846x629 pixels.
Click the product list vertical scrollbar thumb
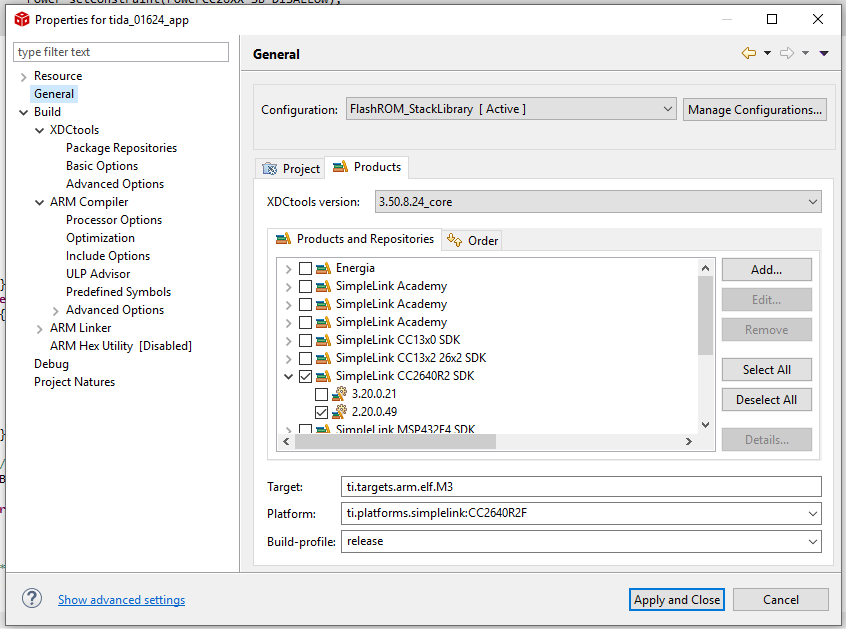[x=705, y=316]
